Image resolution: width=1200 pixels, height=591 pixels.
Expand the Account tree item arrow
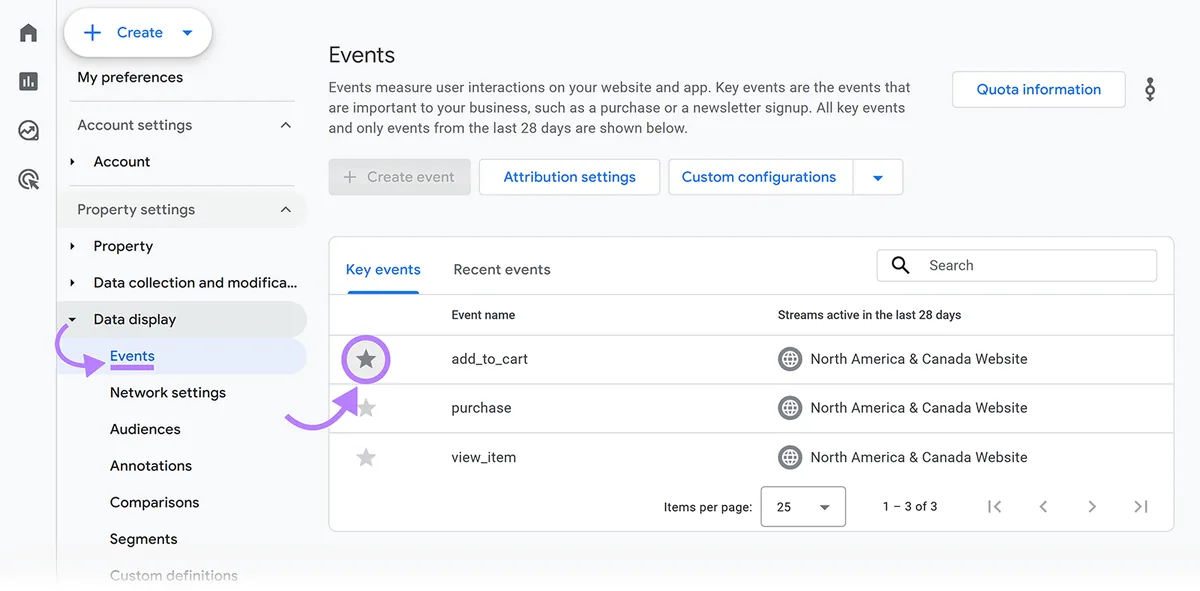click(x=72, y=162)
